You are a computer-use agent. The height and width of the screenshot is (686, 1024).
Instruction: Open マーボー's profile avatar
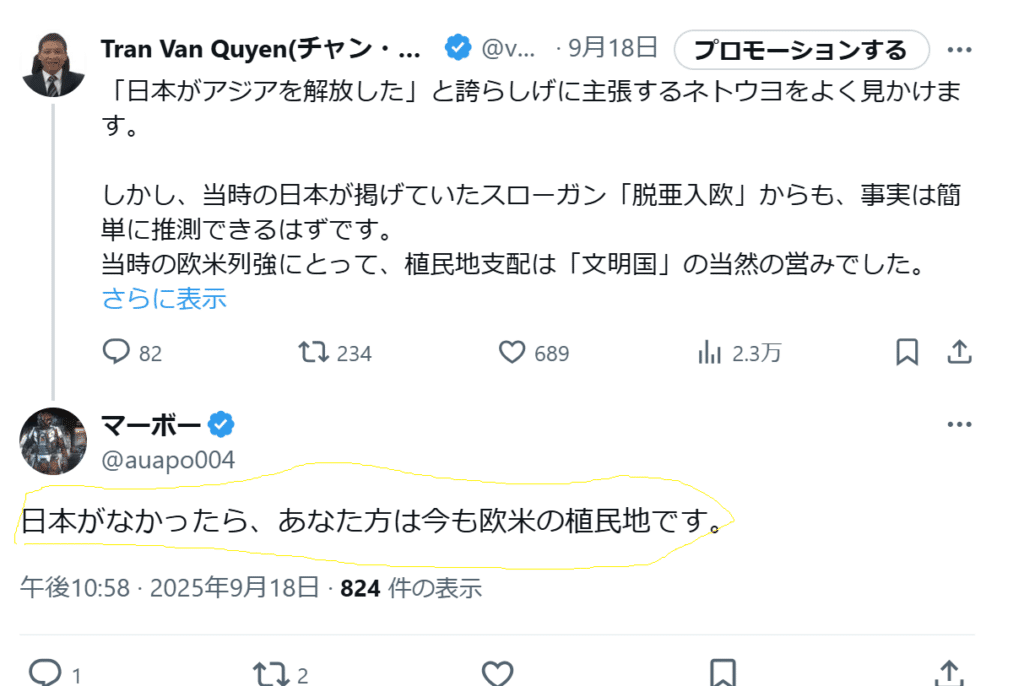point(53,440)
